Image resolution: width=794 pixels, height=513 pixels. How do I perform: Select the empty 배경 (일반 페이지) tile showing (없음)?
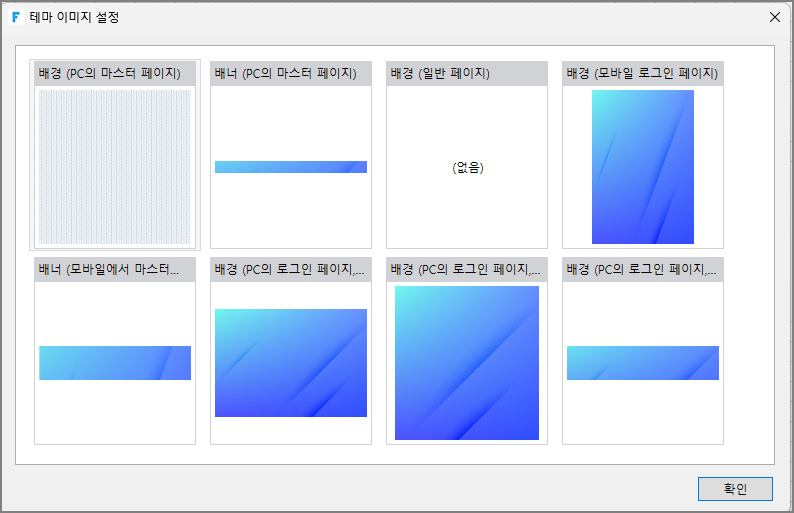click(x=467, y=167)
